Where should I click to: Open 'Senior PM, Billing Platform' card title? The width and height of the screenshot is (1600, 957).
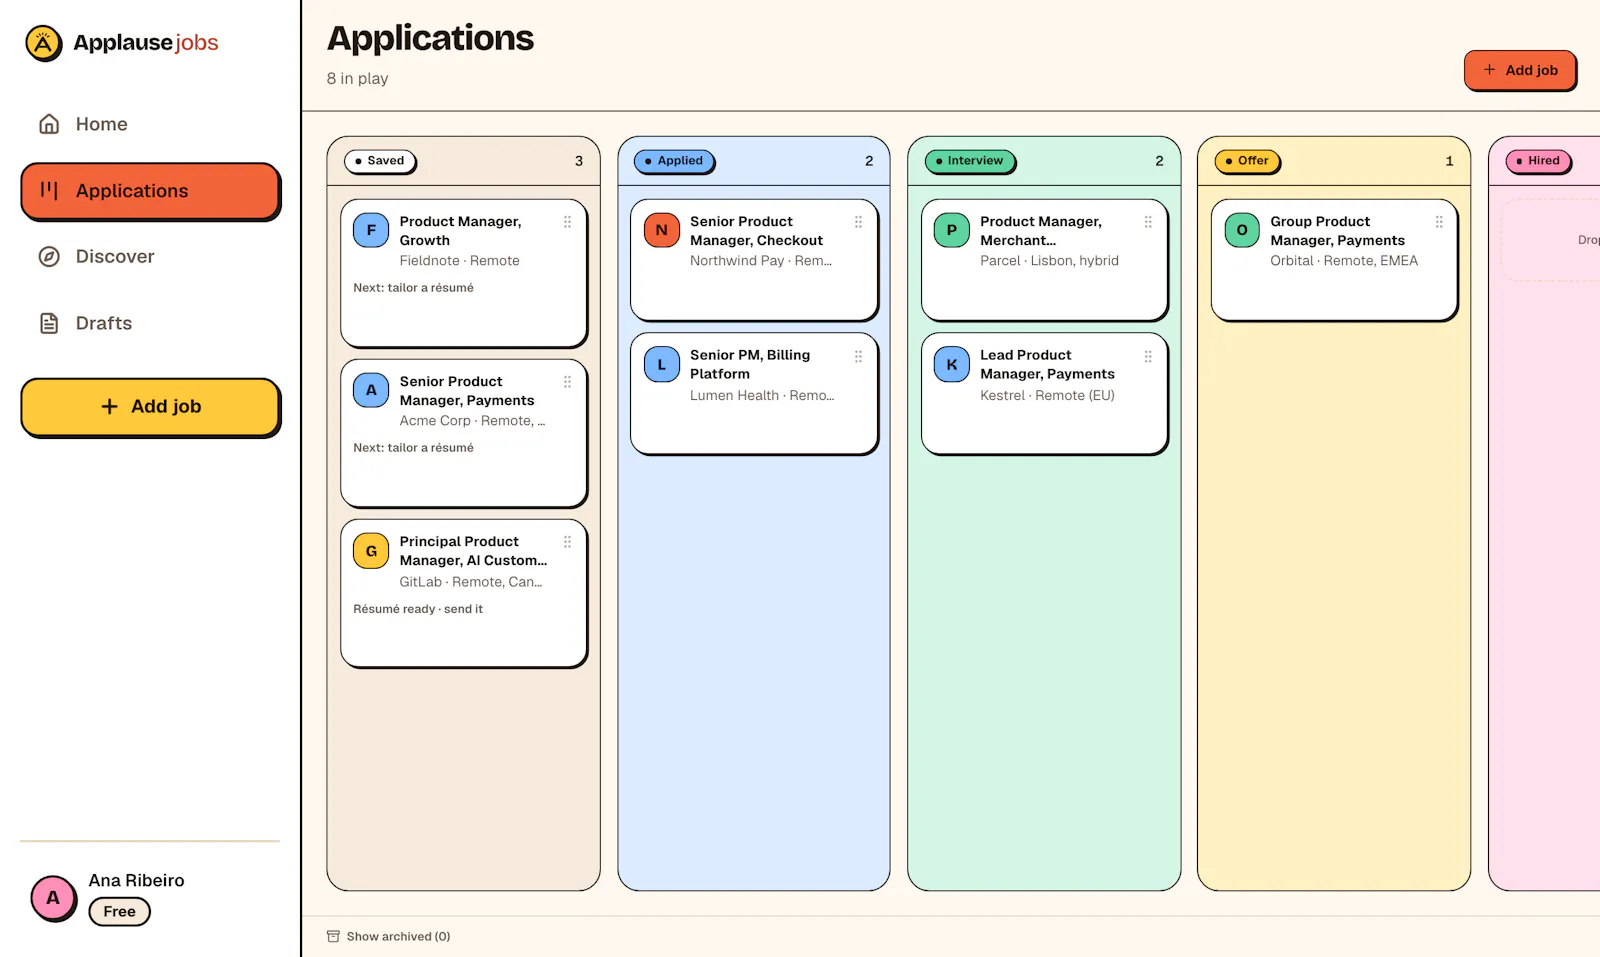point(750,365)
